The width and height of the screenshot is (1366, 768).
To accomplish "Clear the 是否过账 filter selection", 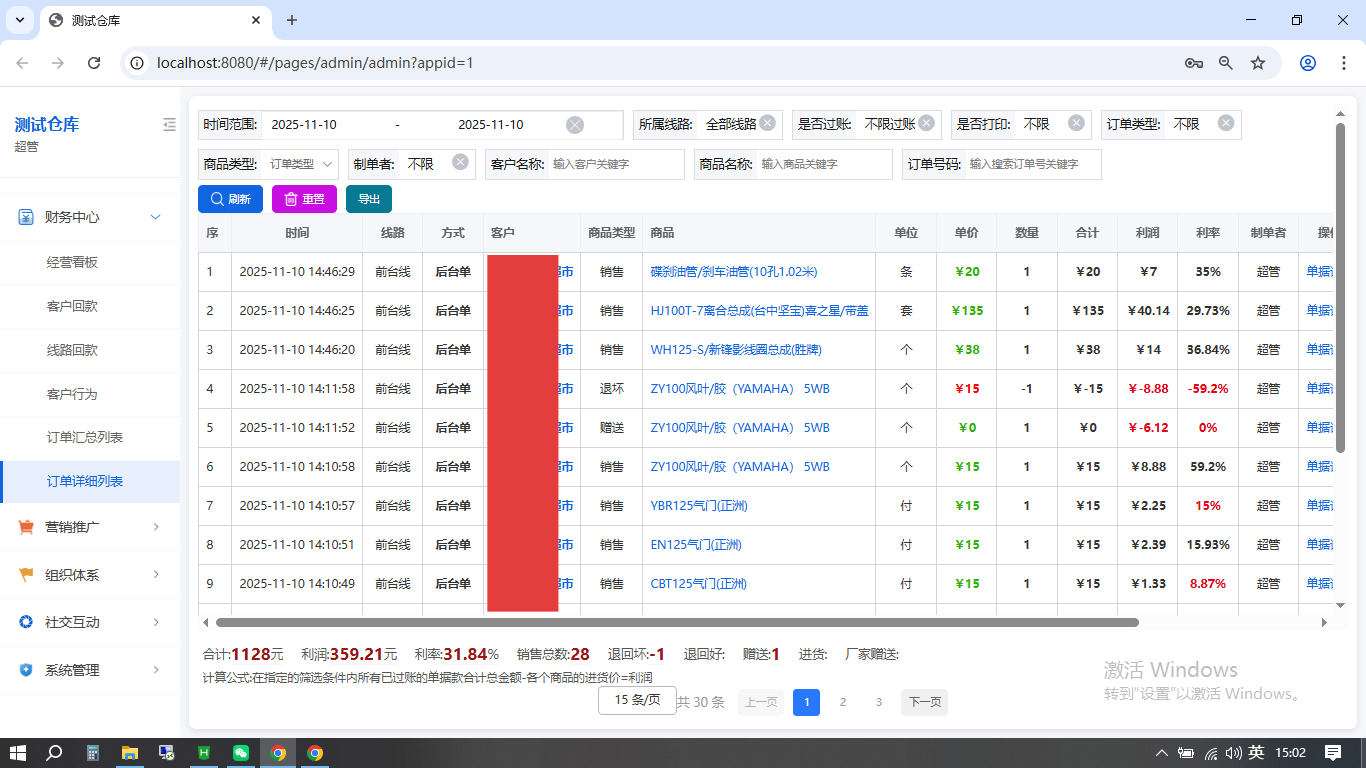I will 926,123.
